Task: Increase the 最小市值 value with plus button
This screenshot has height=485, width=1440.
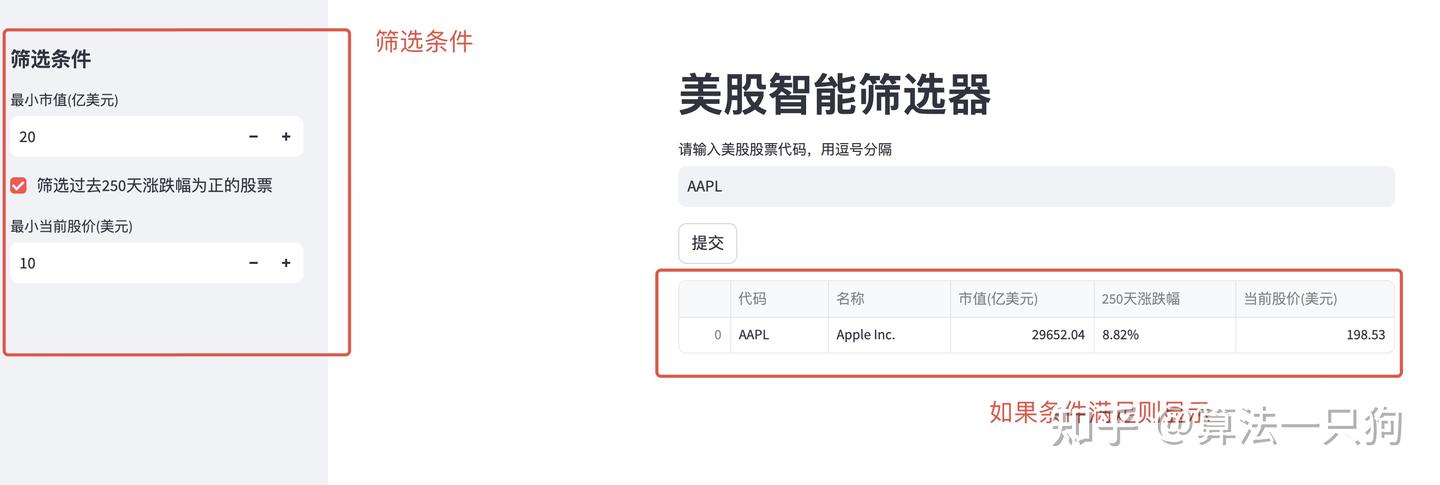Action: 286,137
